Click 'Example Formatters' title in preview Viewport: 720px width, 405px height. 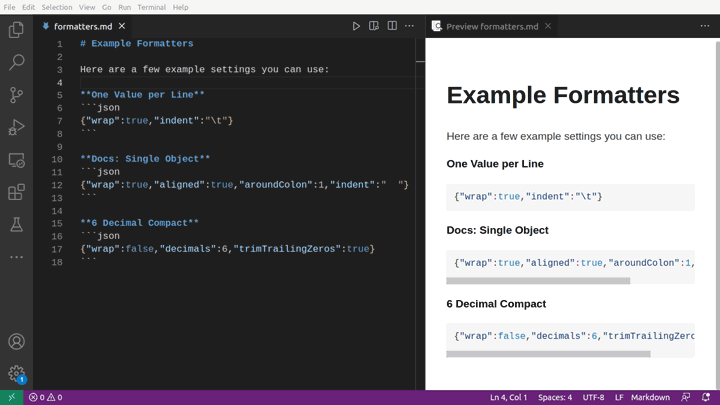(563, 95)
